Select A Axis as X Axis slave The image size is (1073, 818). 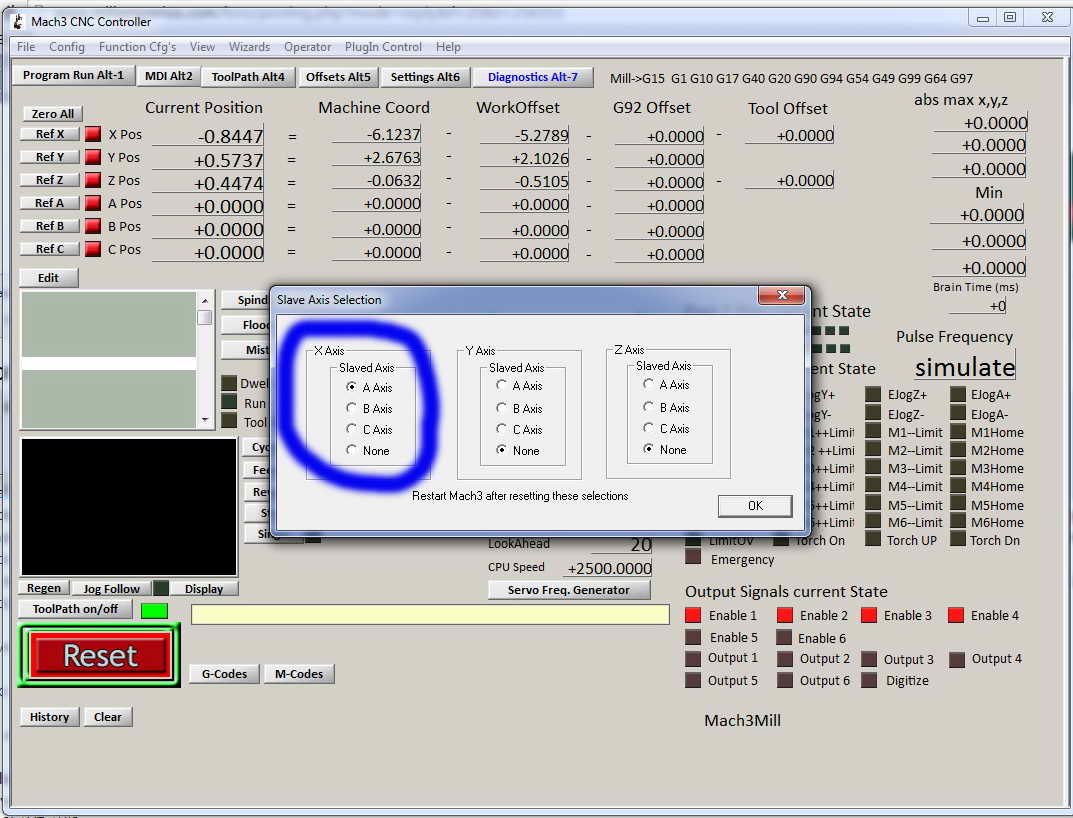click(352, 387)
